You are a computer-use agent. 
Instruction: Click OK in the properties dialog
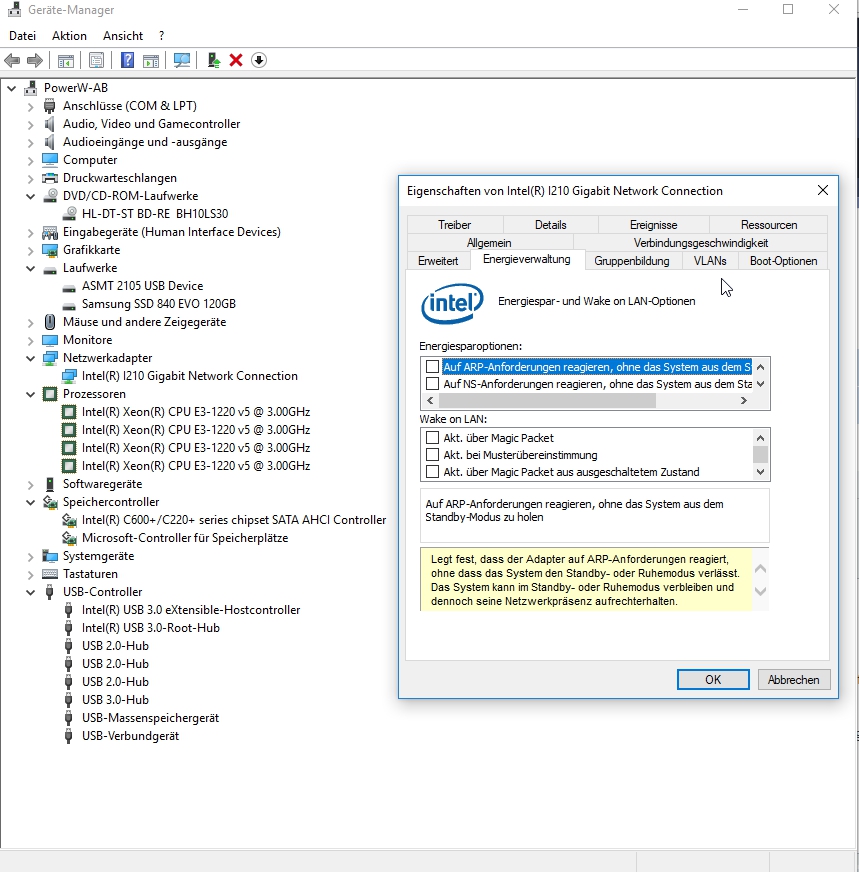[x=713, y=680]
